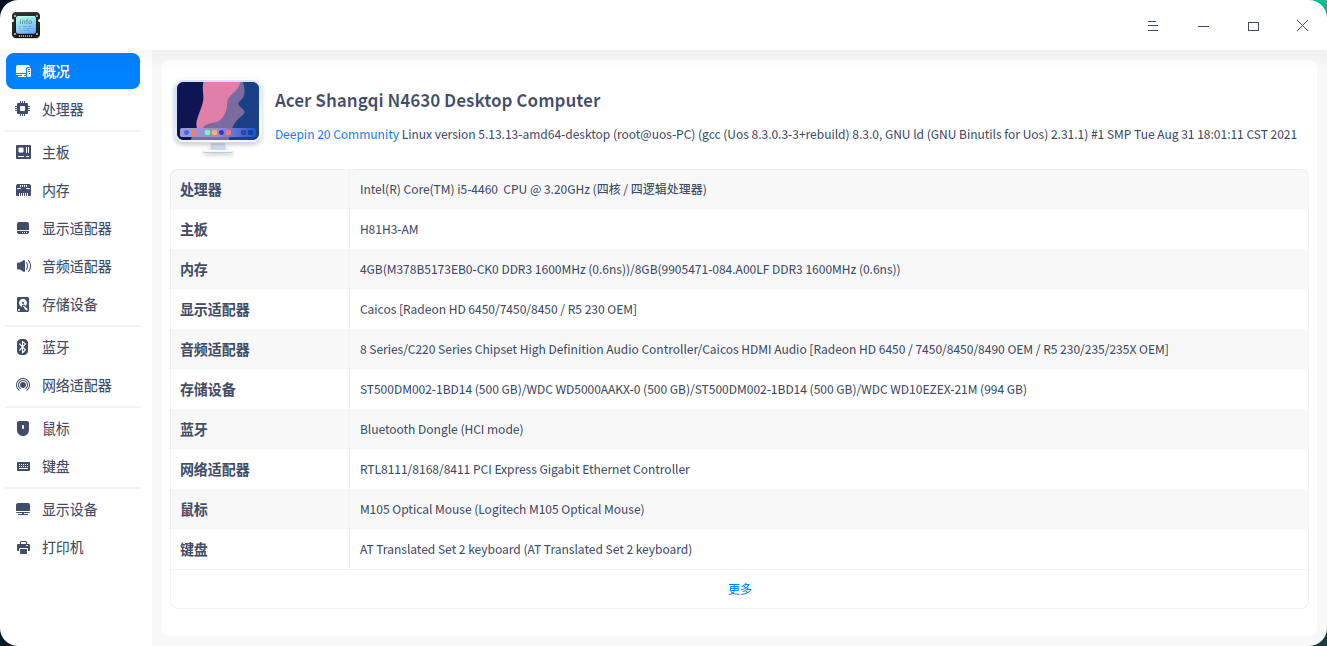Click the Linux version 5.13.13 kernel text
Viewport: 1327px width, 646px height.
point(849,134)
